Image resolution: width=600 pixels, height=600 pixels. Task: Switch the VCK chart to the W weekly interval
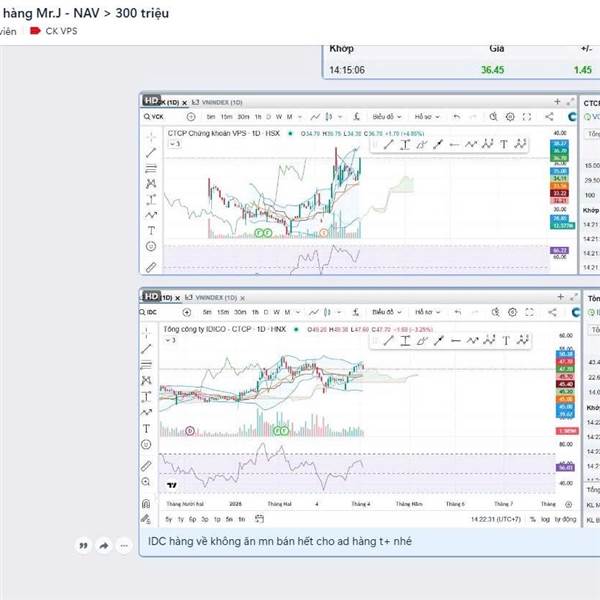pos(279,117)
